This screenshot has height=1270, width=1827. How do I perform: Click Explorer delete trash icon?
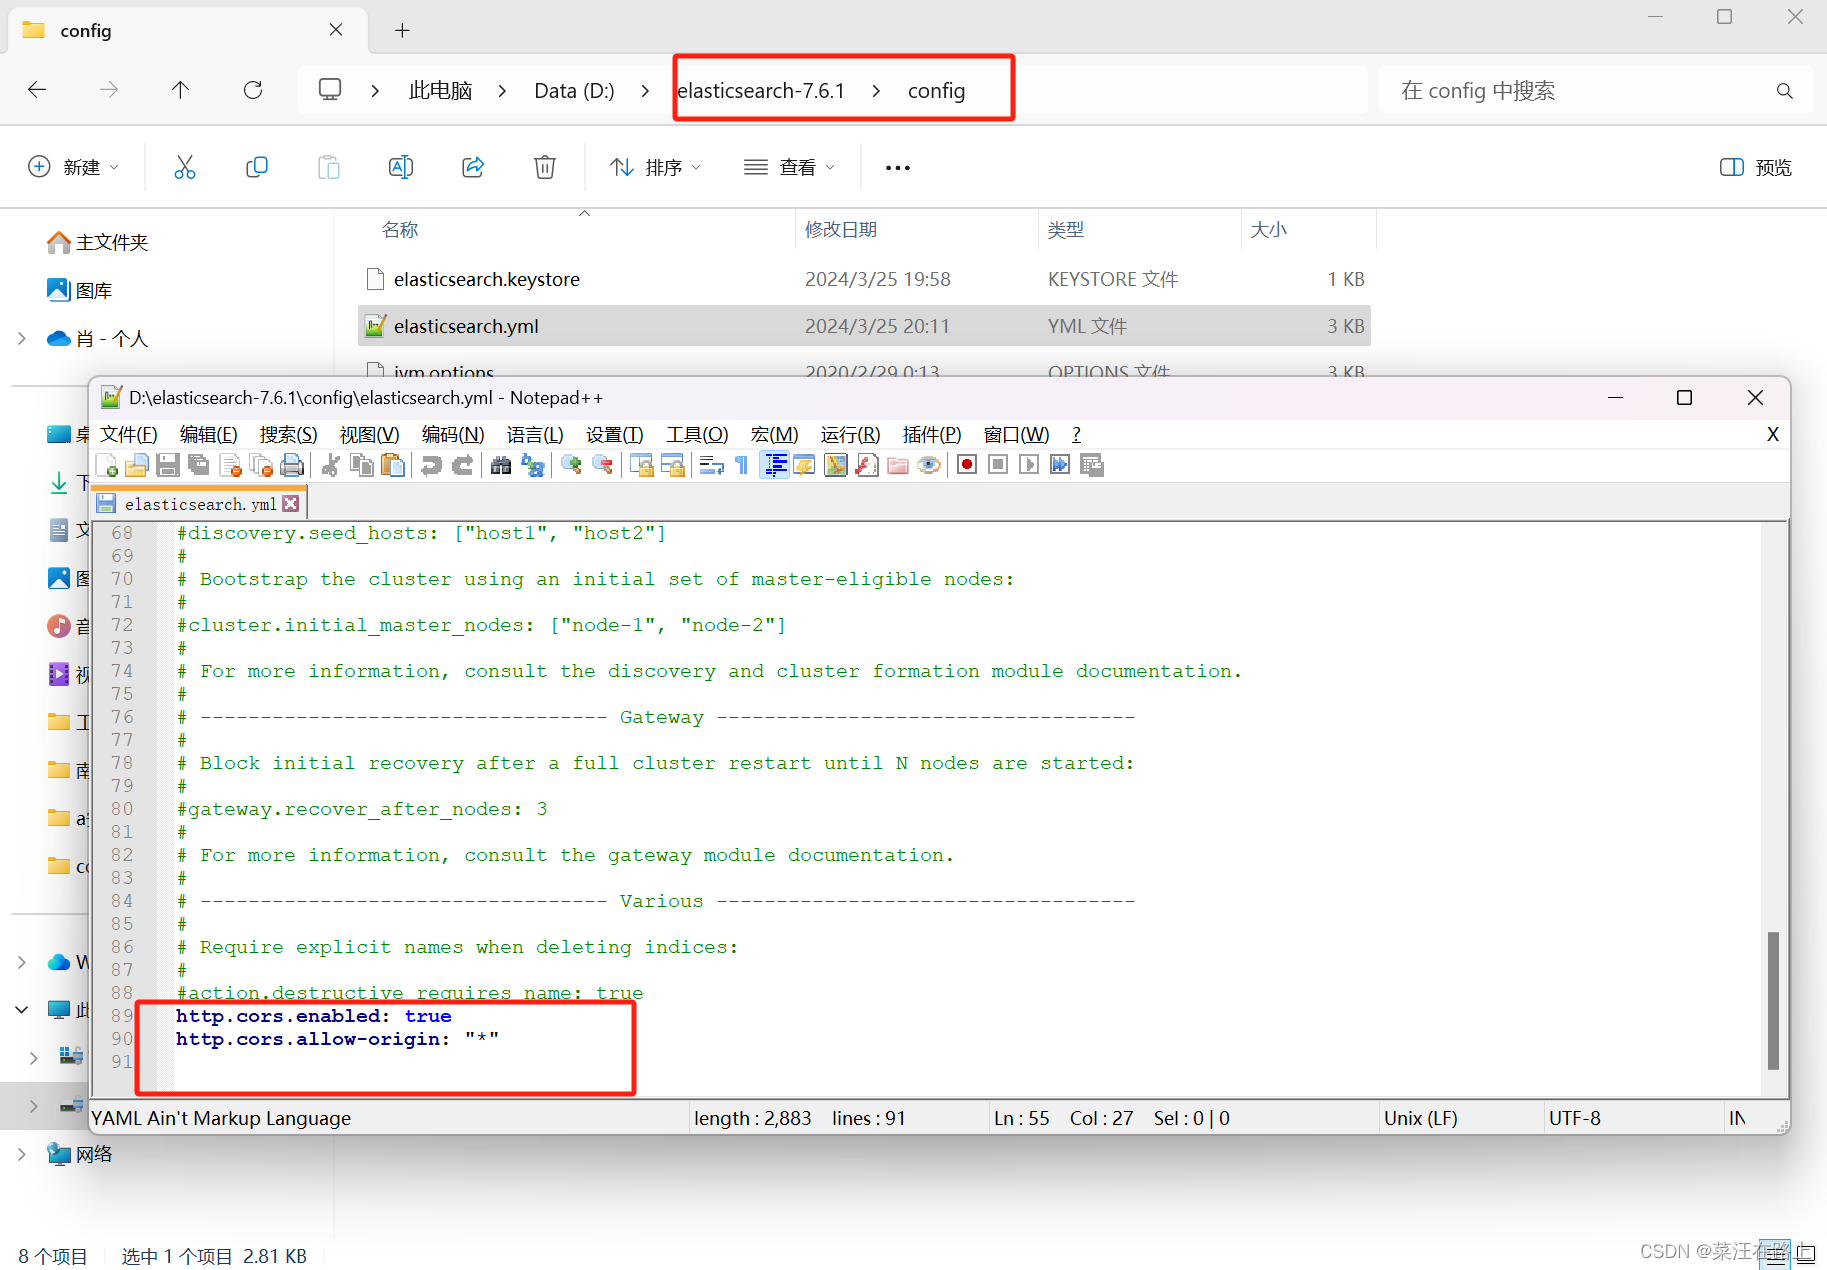tap(544, 167)
